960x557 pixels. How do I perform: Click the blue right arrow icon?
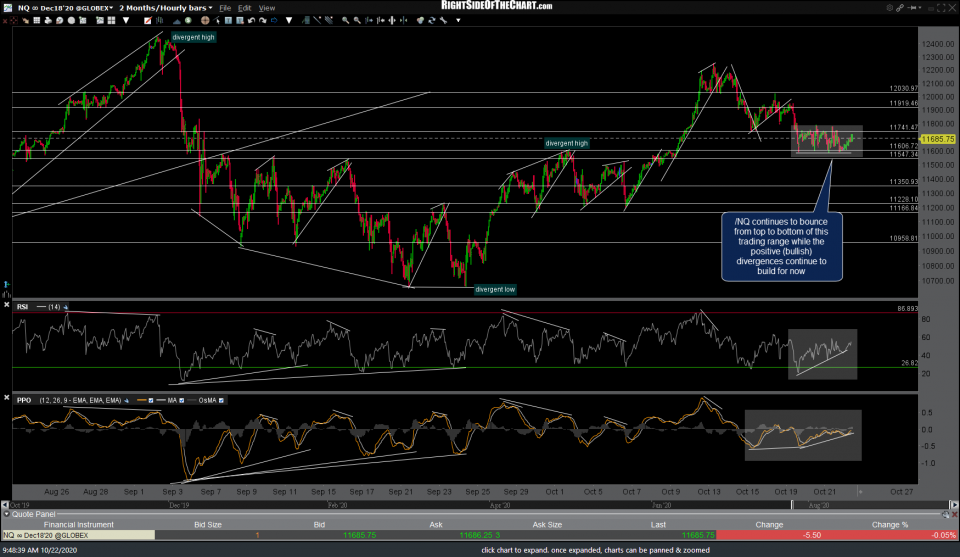pos(274,20)
